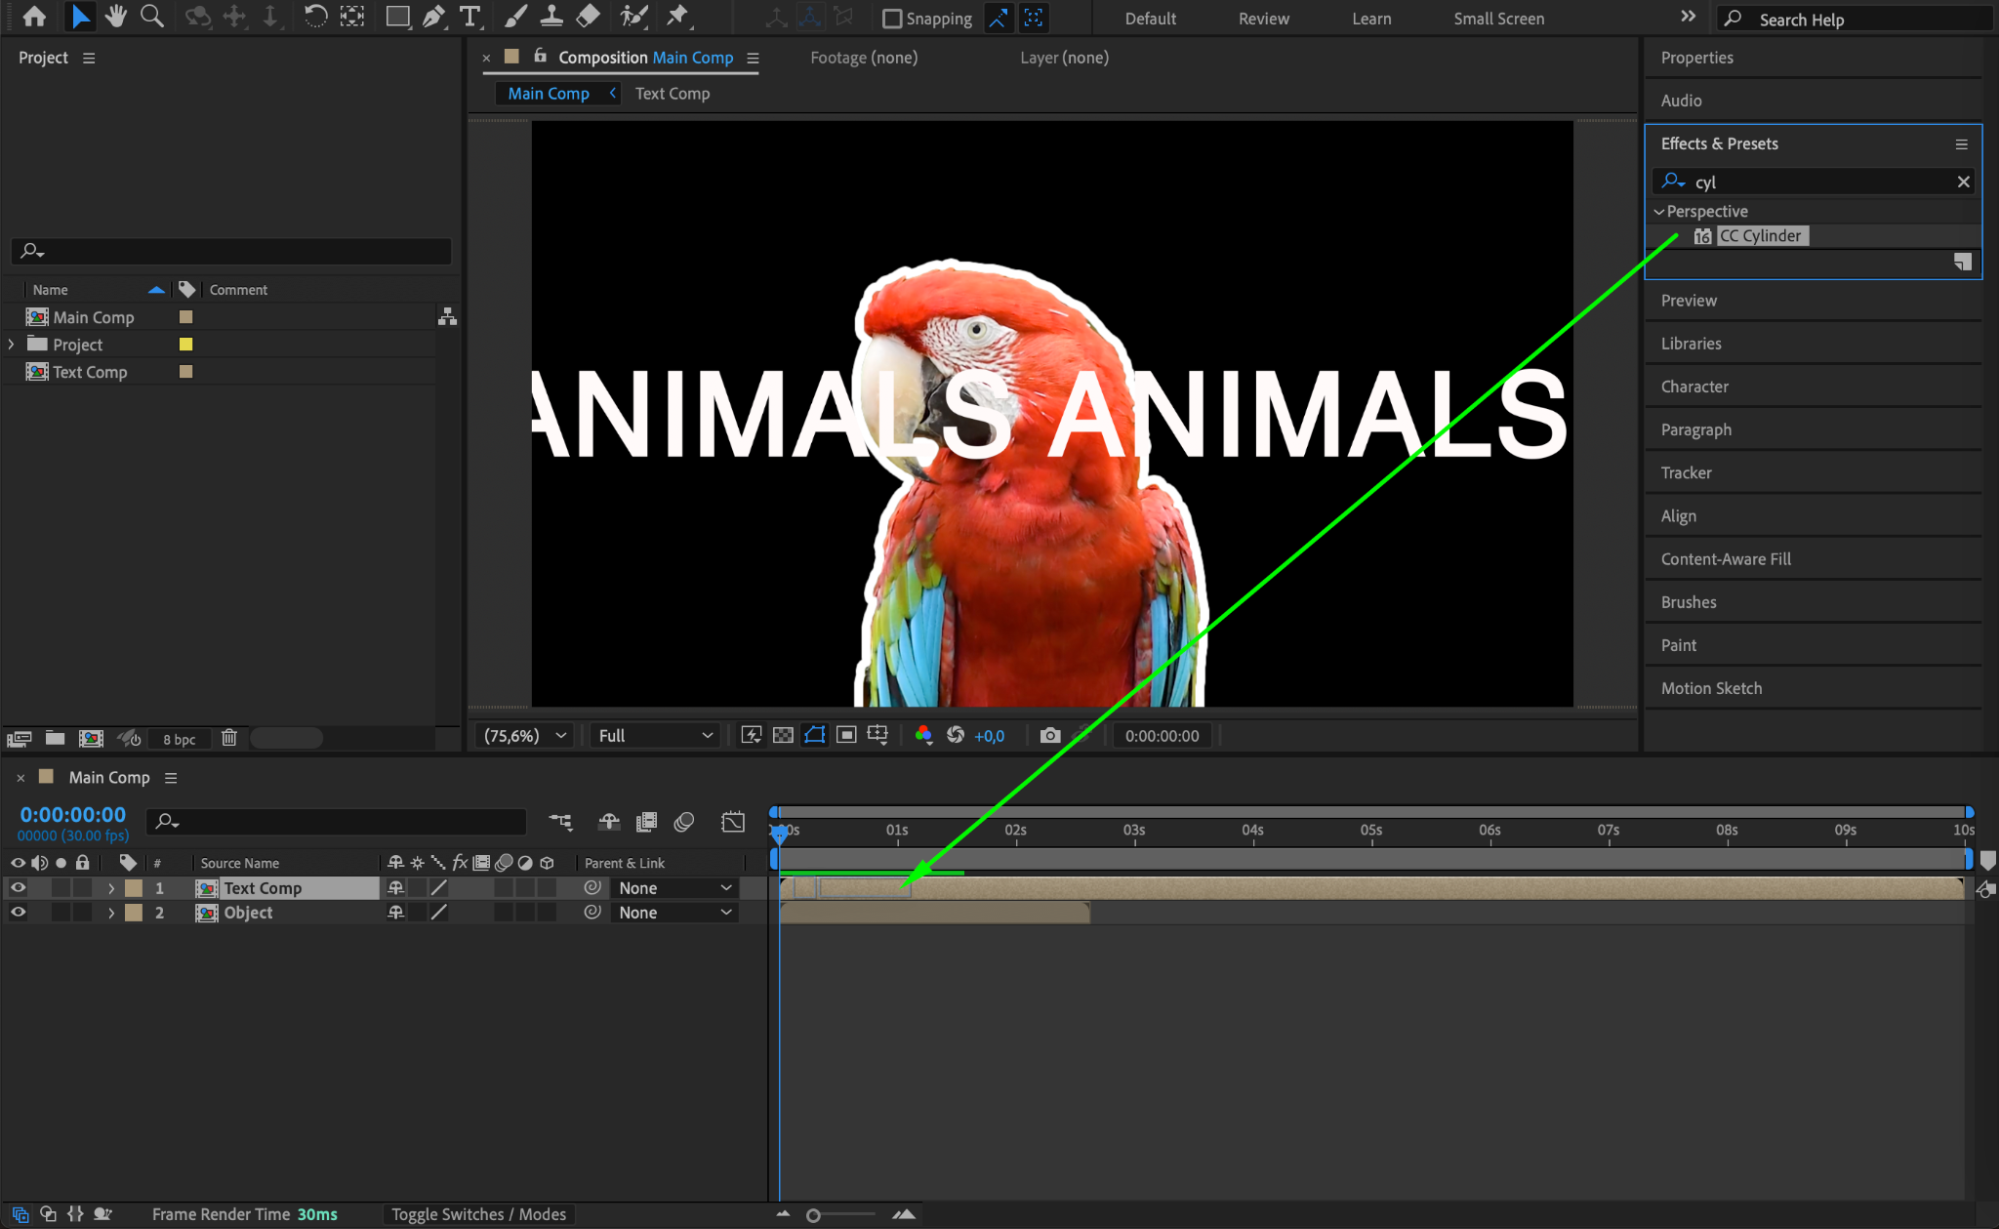Clear the Effects & Presets search field
Viewport: 1999px width, 1229px height.
(1962, 182)
